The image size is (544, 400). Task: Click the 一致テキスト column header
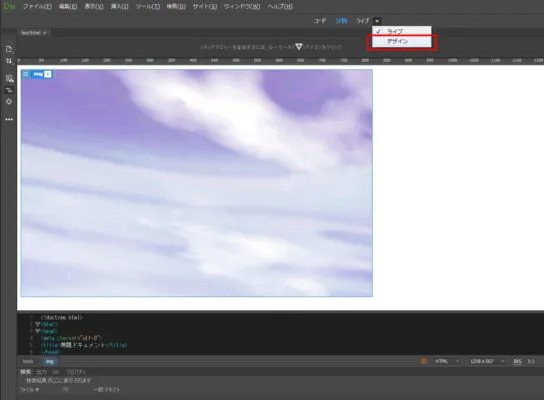click(x=107, y=389)
